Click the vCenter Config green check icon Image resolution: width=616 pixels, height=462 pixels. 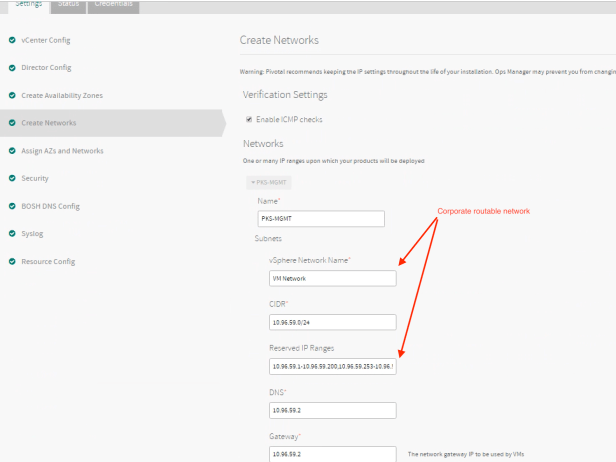11,40
